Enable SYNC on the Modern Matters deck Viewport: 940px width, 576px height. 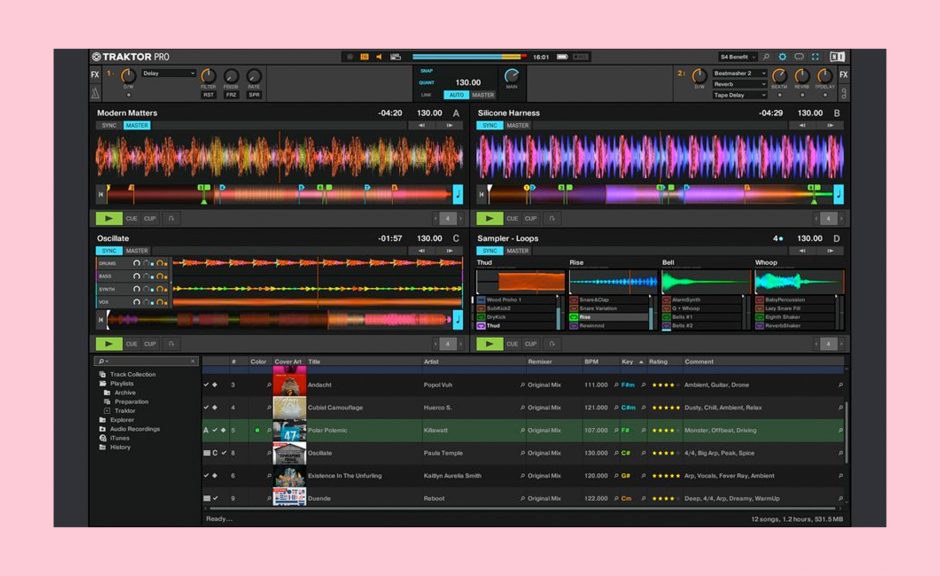107,125
